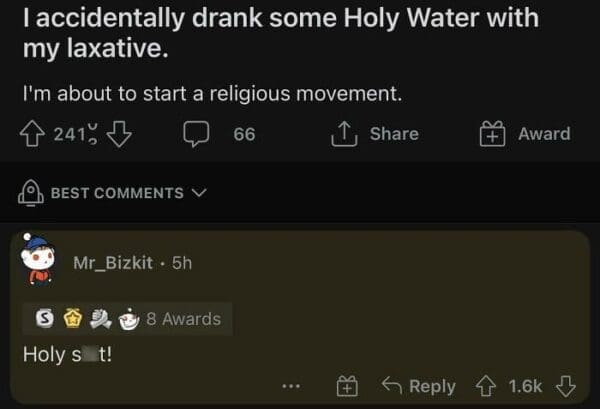The height and width of the screenshot is (409, 600).
Task: Open the comment's three-dot overflow menu
Action: coord(291,386)
